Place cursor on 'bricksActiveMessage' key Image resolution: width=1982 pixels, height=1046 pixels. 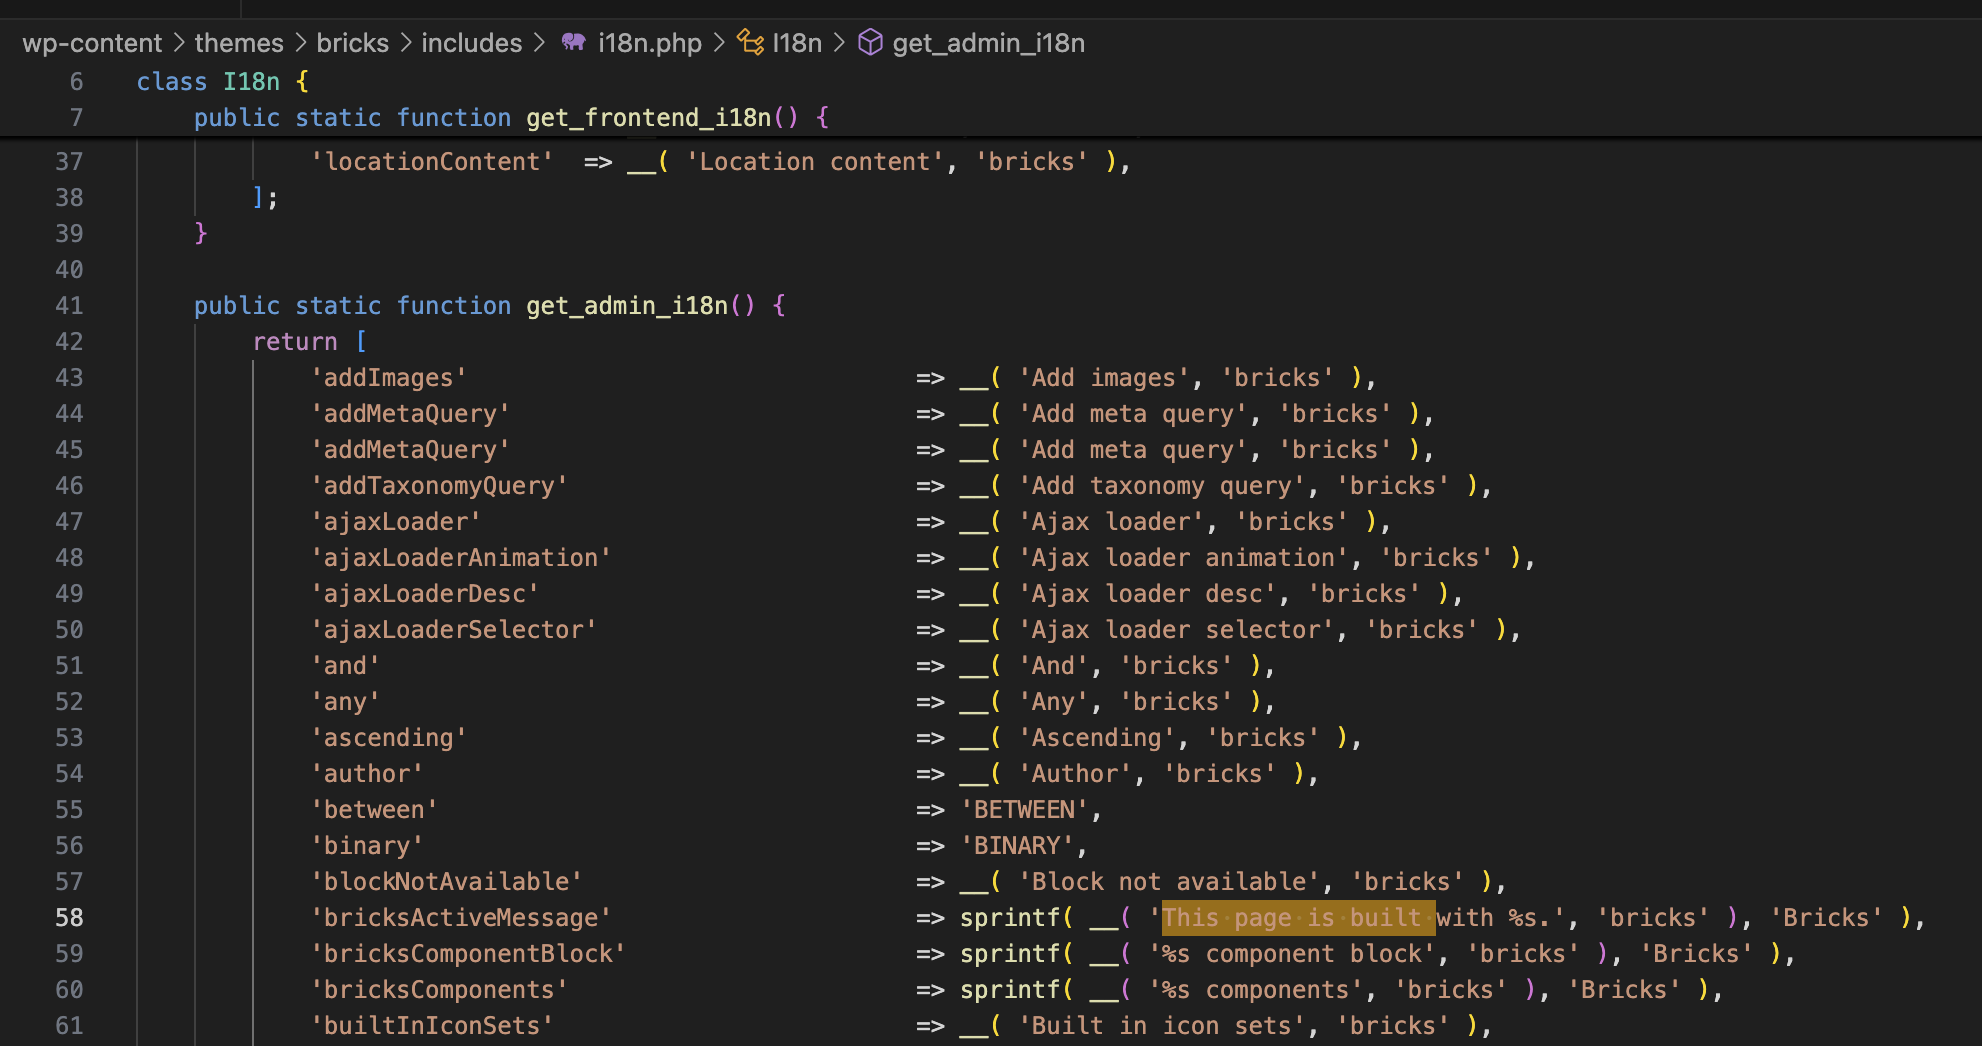(x=460, y=918)
